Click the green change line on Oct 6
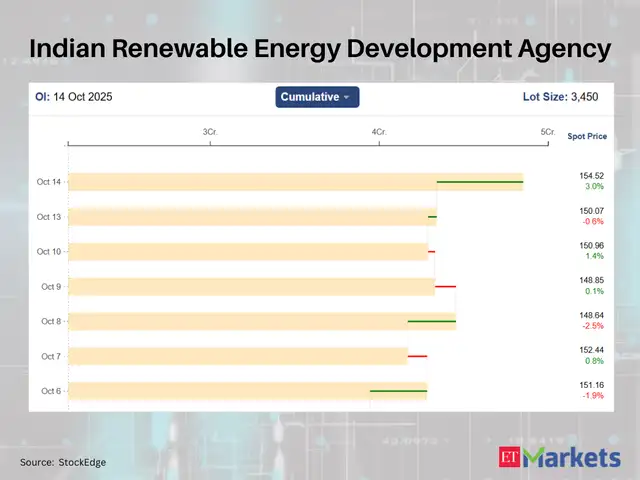The image size is (640, 480). pos(398,391)
